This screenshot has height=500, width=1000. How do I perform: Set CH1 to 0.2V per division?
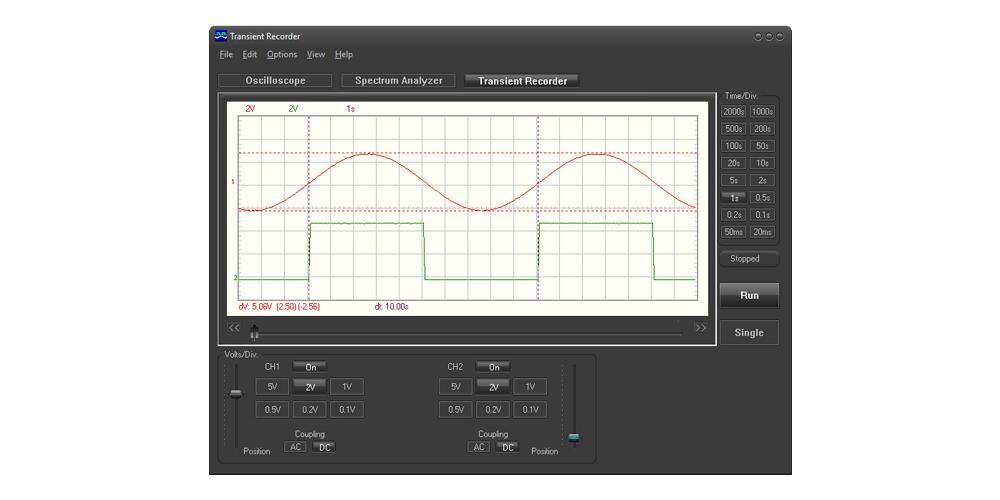310,410
